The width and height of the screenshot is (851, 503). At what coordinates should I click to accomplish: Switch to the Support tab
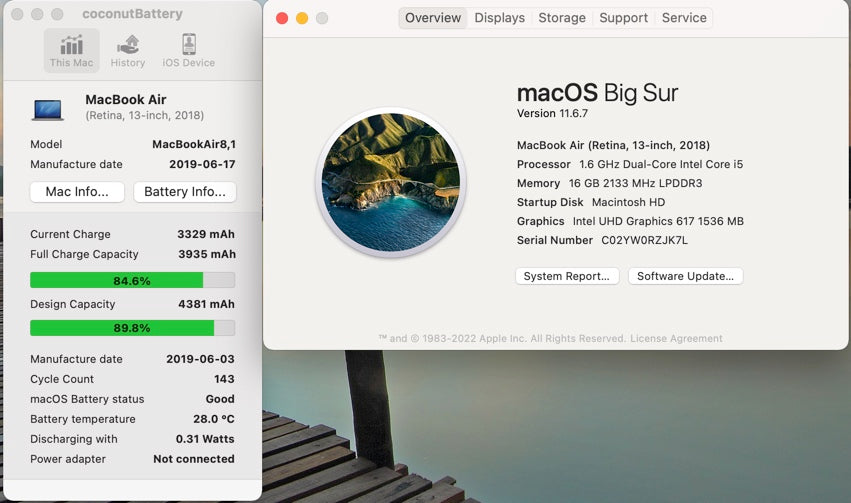624,18
